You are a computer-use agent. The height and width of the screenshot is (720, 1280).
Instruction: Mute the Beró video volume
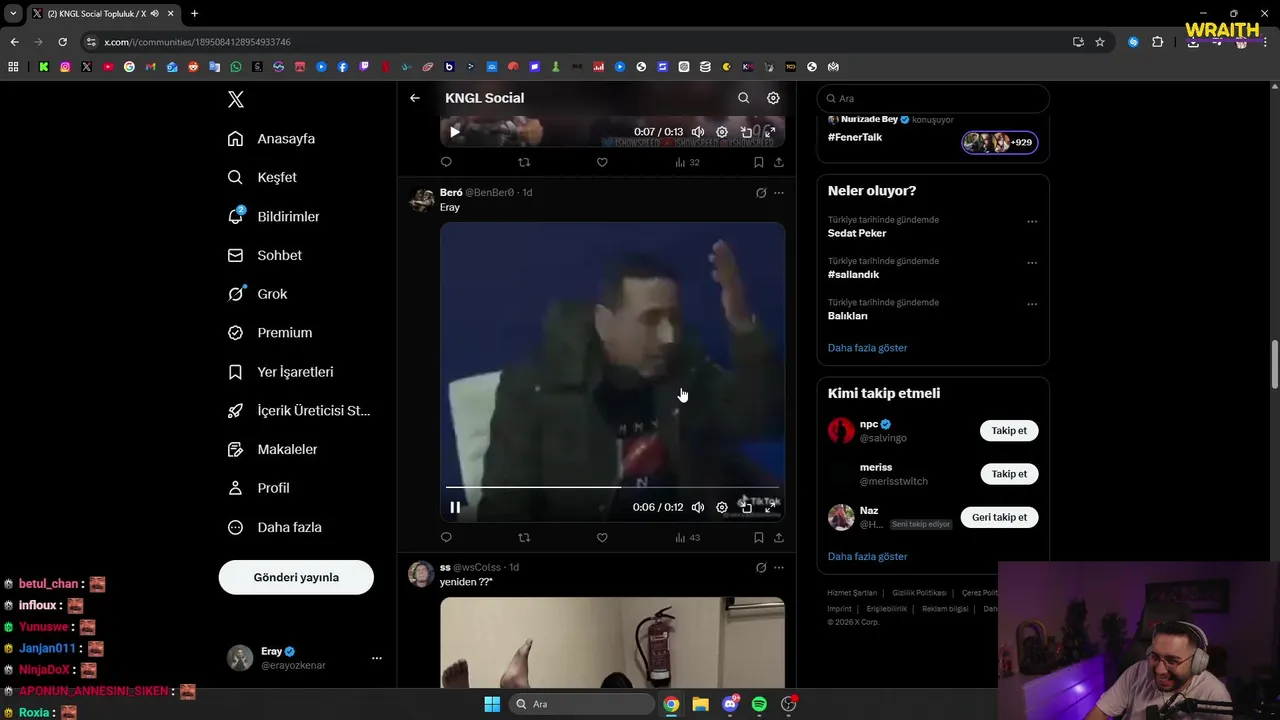(698, 507)
